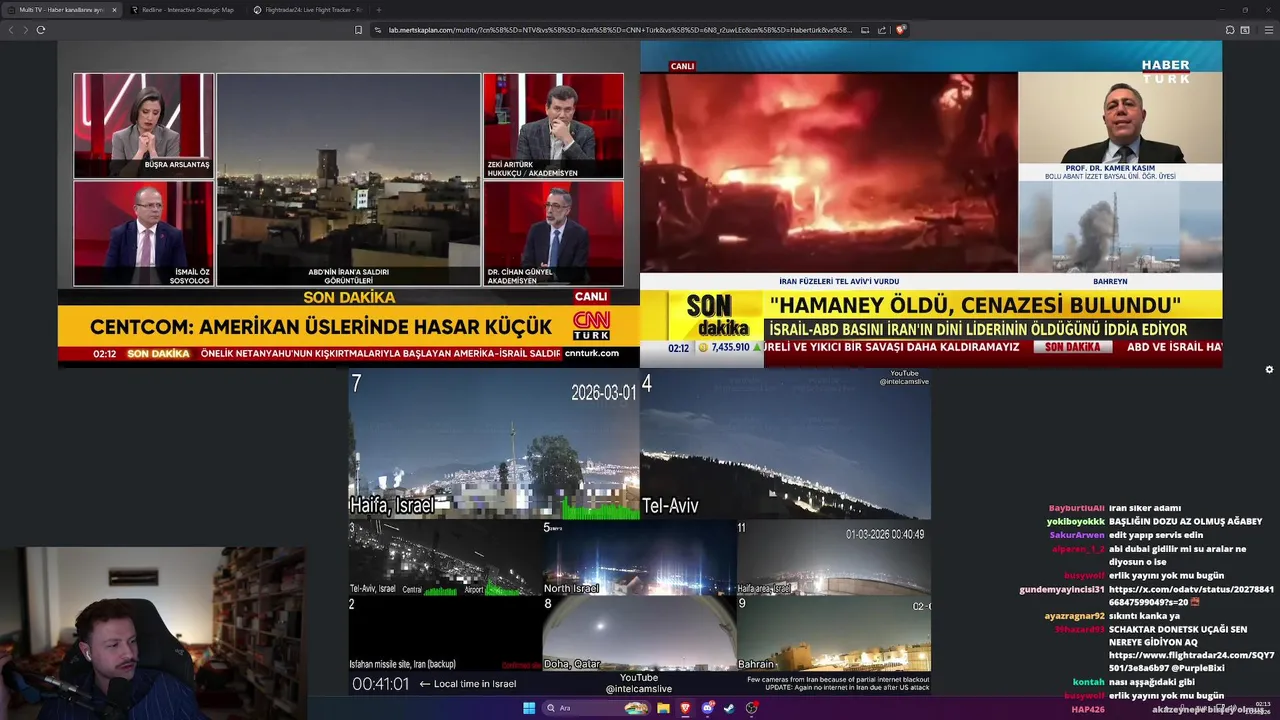Go forward in the browser

point(26,30)
